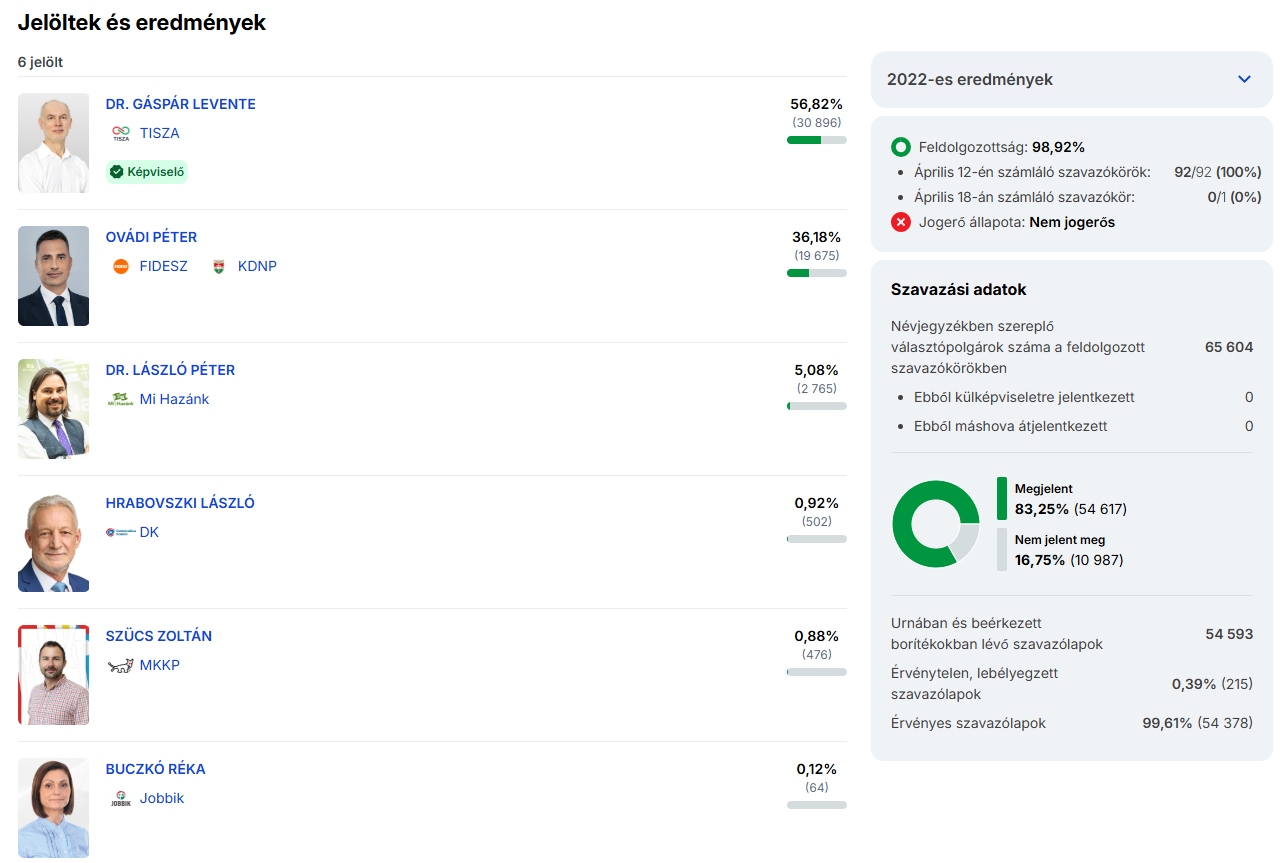Viewport: 1280px width, 863px height.
Task: Click the turnout donut chart
Action: 935,524
